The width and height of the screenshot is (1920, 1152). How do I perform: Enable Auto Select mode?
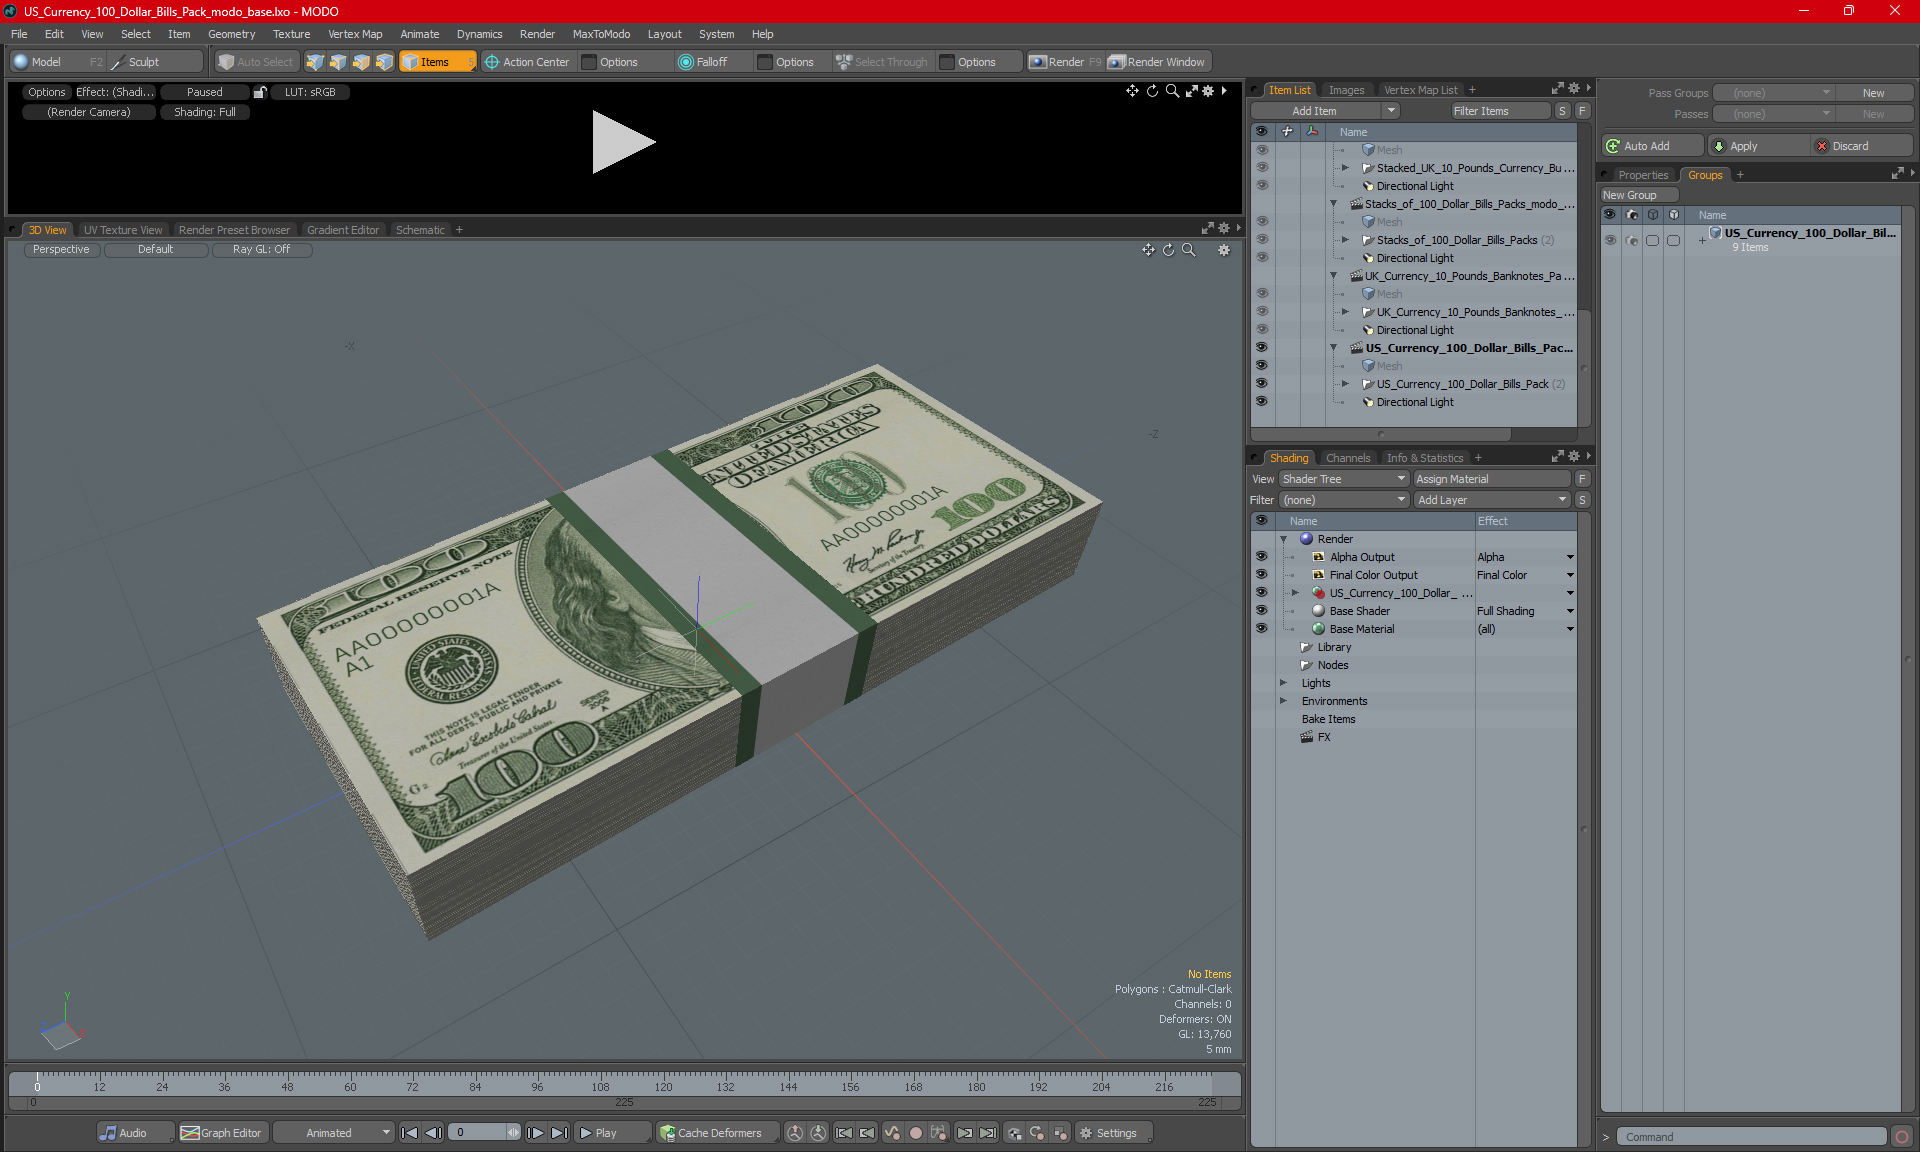click(256, 62)
